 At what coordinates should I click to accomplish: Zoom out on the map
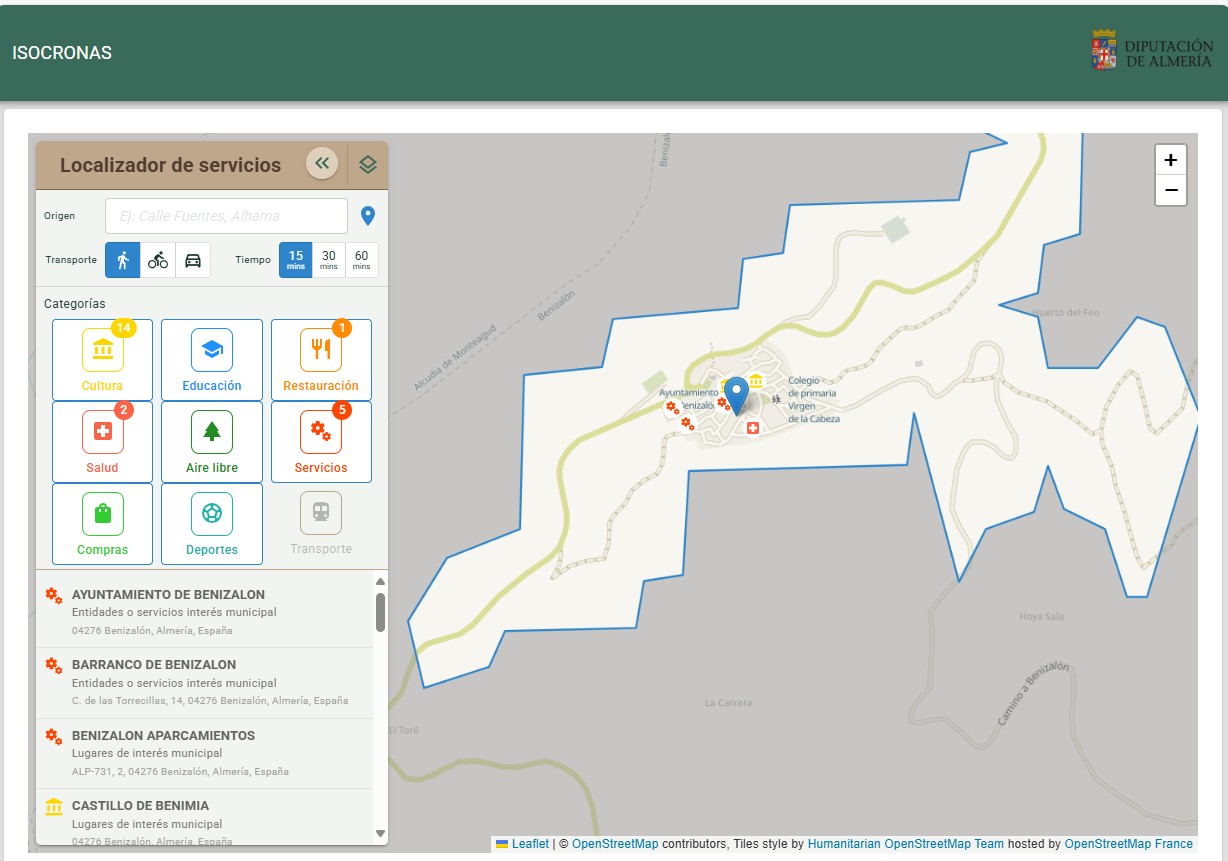tap(1171, 190)
